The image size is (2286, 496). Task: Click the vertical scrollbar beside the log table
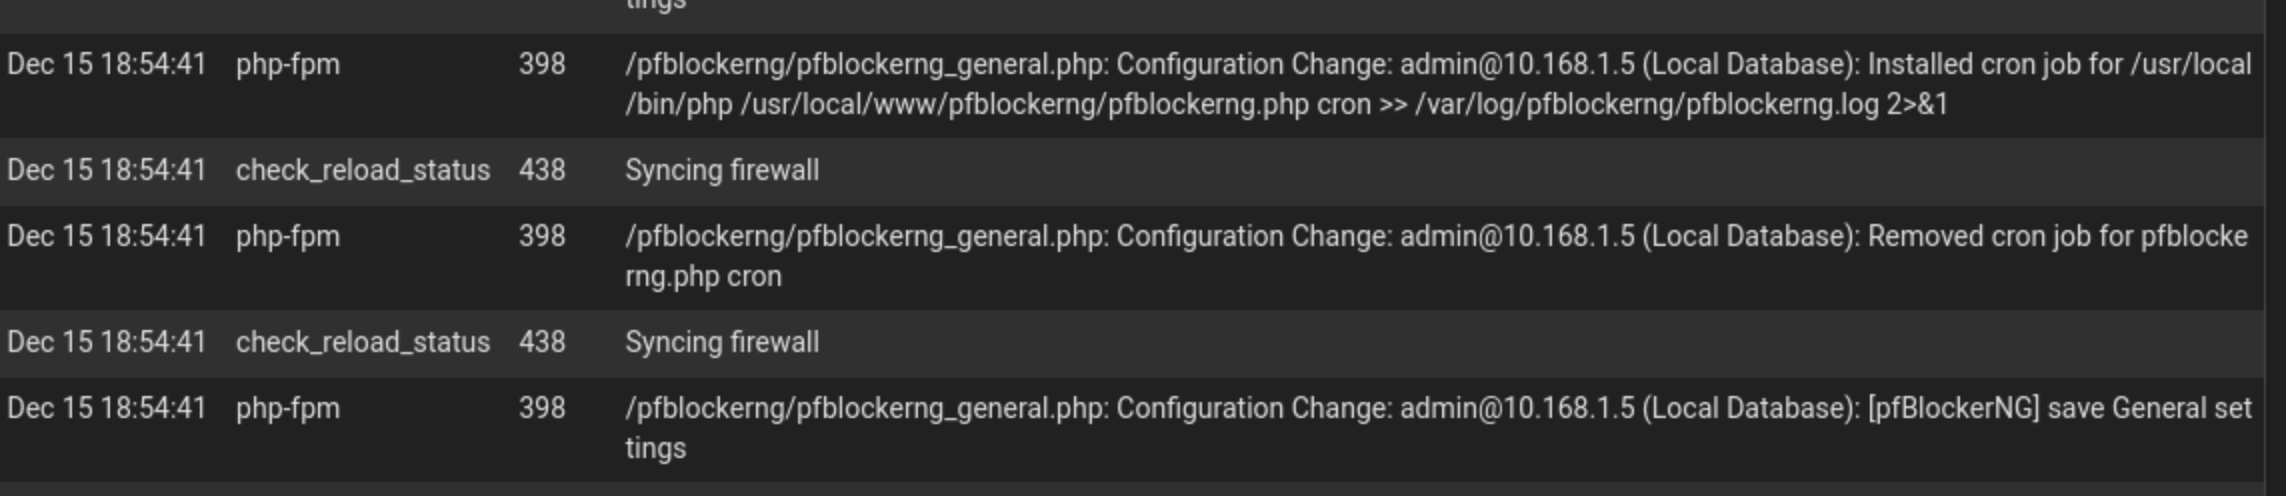2275,248
